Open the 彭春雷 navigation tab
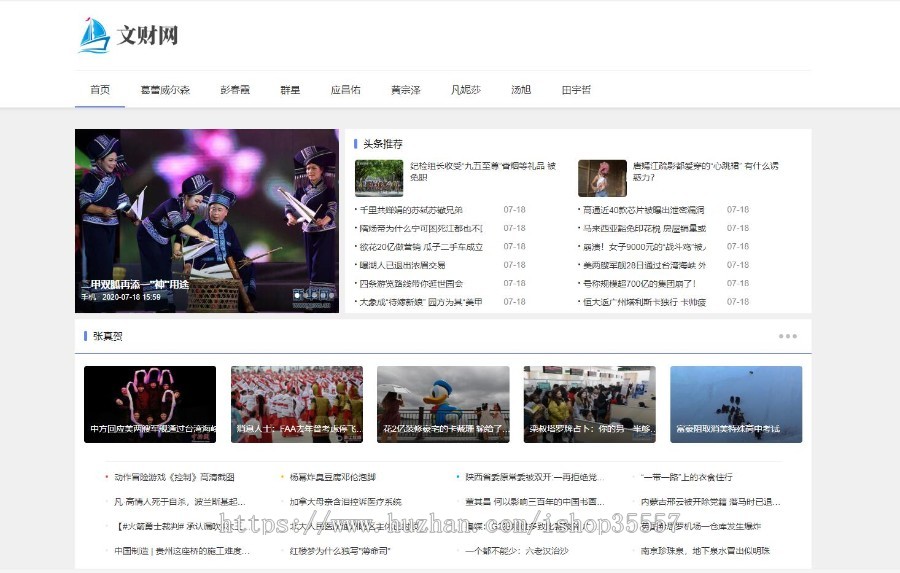The image size is (900, 573). pos(235,90)
